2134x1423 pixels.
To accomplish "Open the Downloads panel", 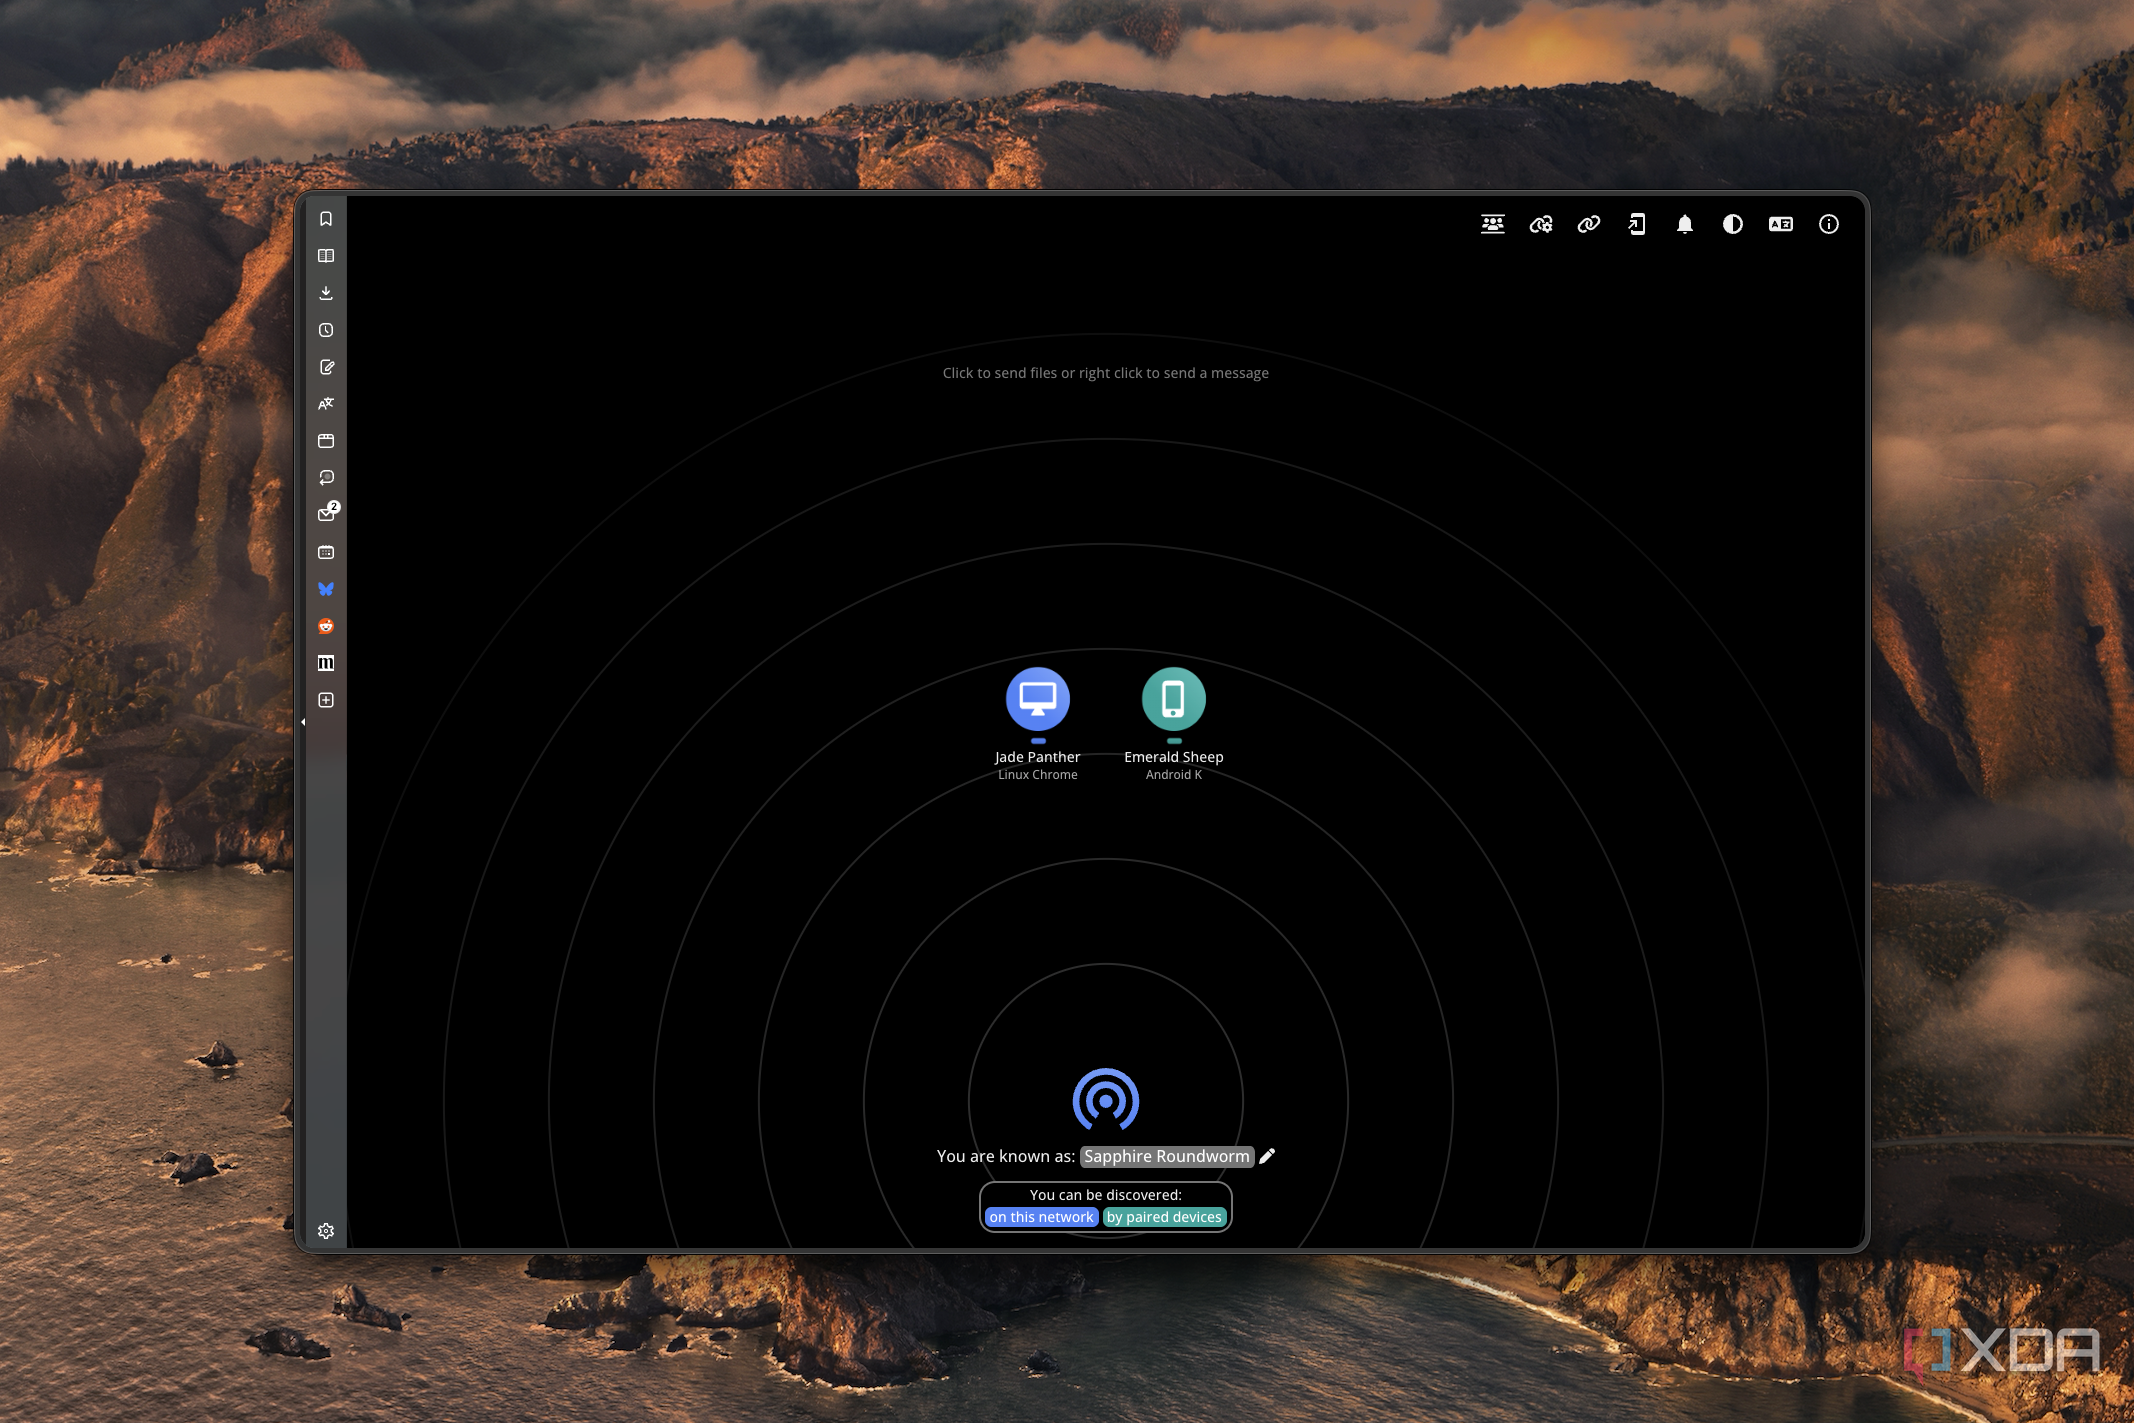I will coord(326,293).
